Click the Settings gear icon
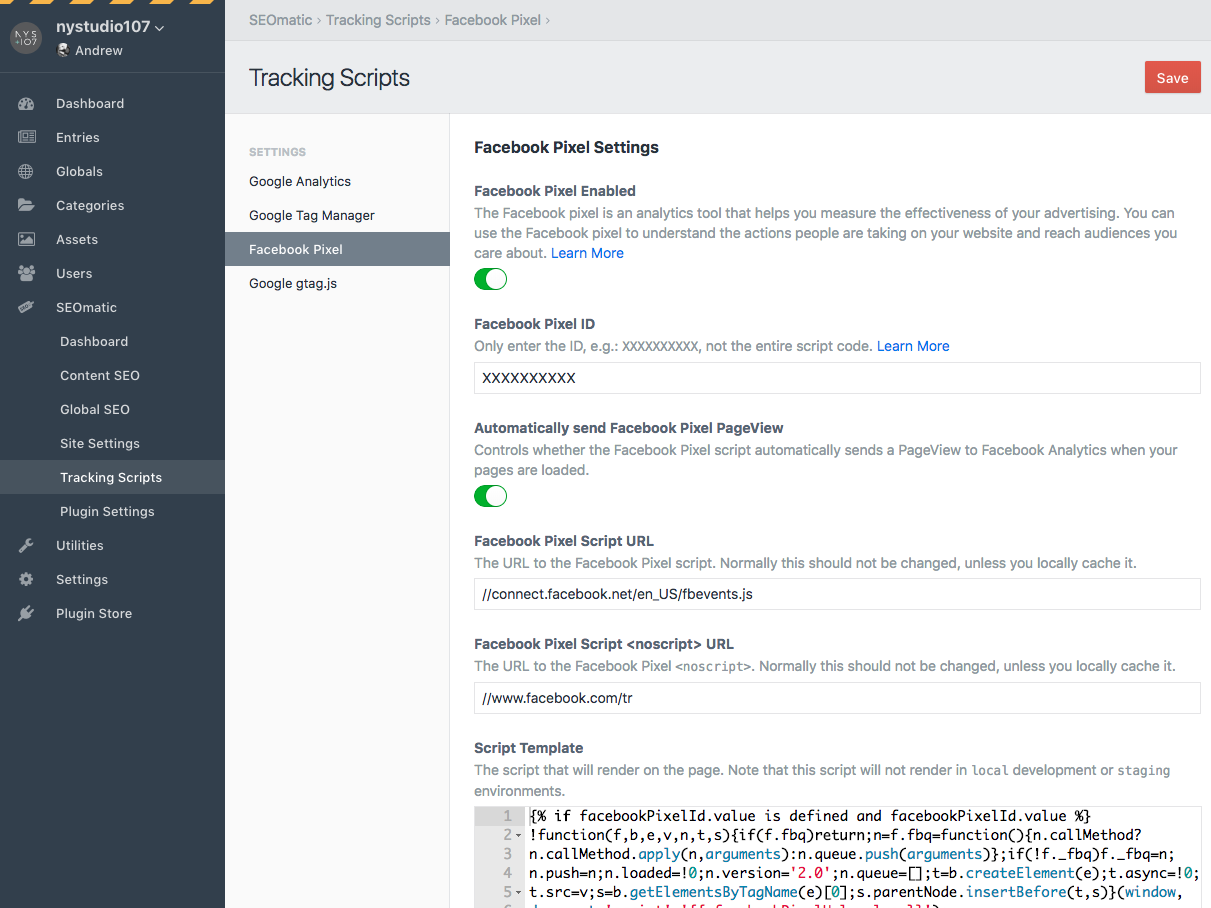This screenshot has height=908, width=1211. [26, 579]
